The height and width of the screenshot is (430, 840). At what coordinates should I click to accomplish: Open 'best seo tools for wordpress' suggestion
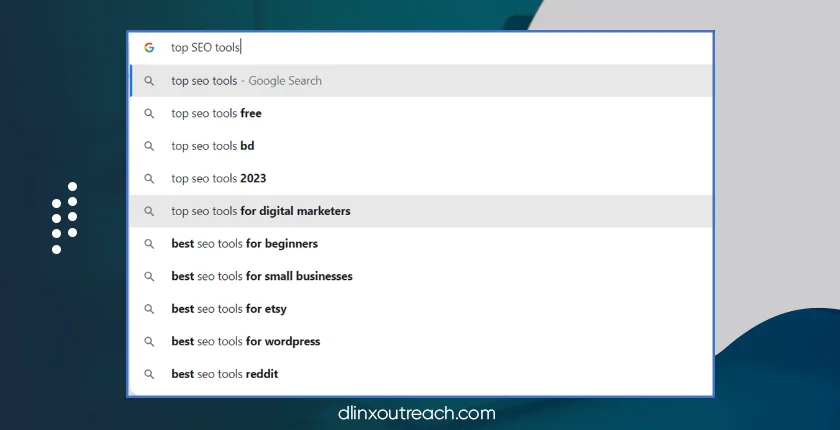(421, 342)
